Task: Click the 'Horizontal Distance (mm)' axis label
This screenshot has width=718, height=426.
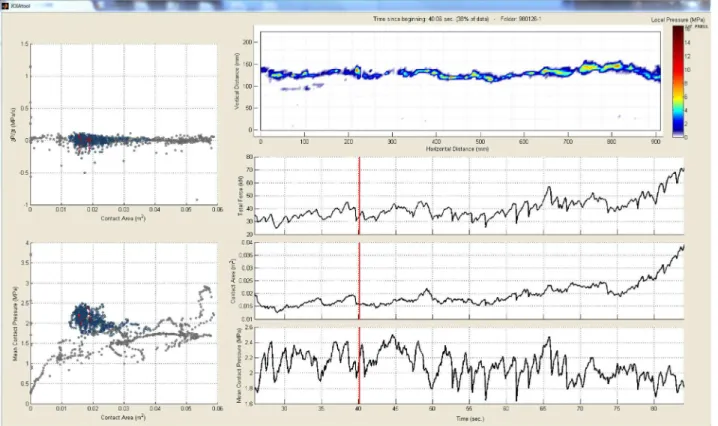Action: pyautogui.click(x=457, y=149)
